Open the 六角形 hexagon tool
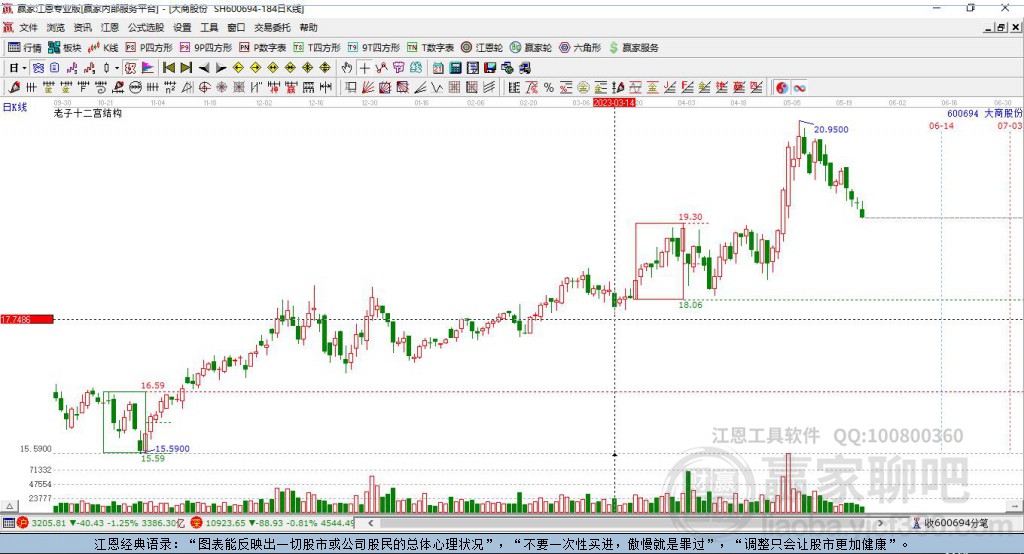The image size is (1024, 554). [x=580, y=48]
